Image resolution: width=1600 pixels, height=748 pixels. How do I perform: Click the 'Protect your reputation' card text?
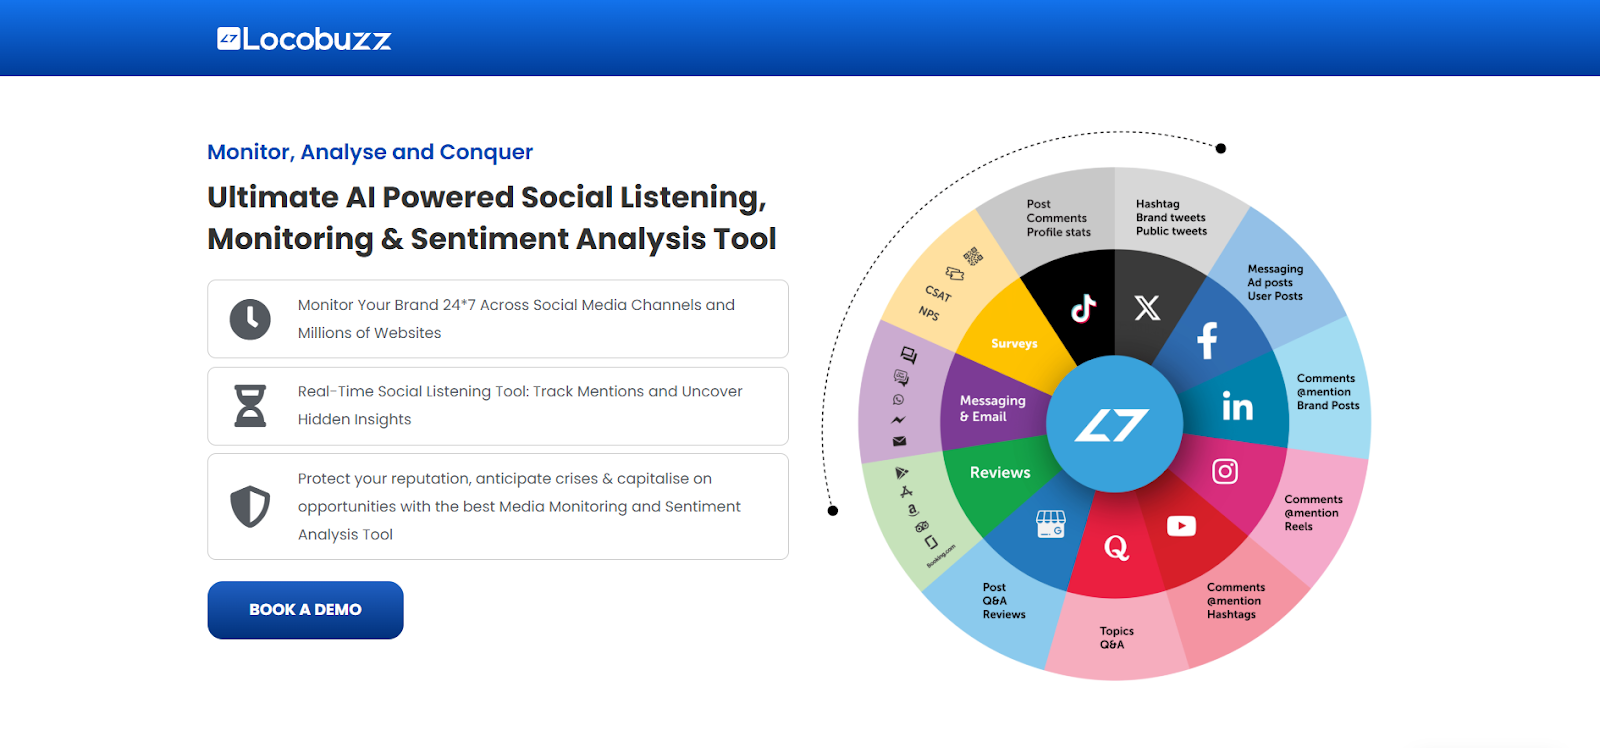[x=519, y=507]
